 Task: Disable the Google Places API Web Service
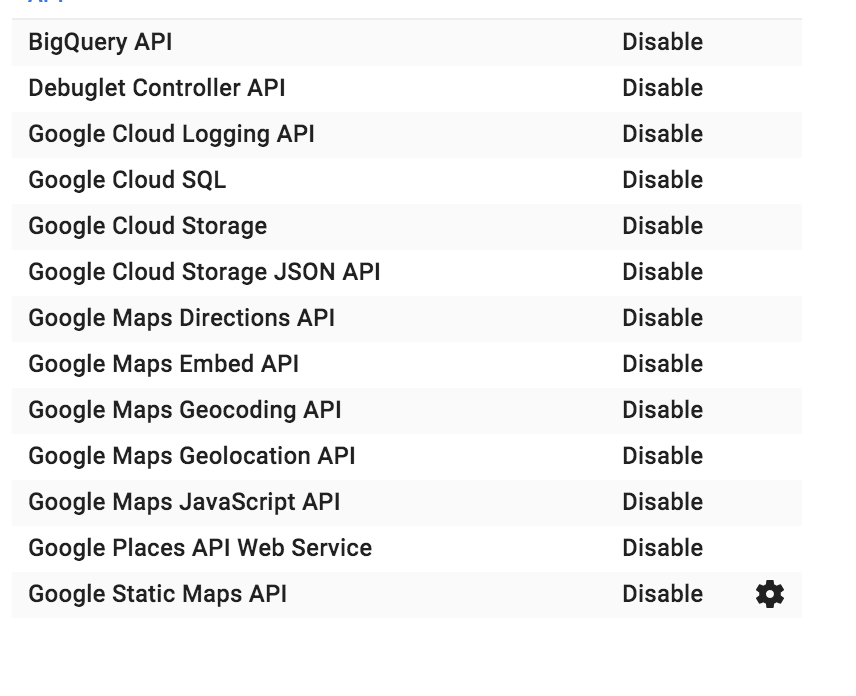pos(663,548)
